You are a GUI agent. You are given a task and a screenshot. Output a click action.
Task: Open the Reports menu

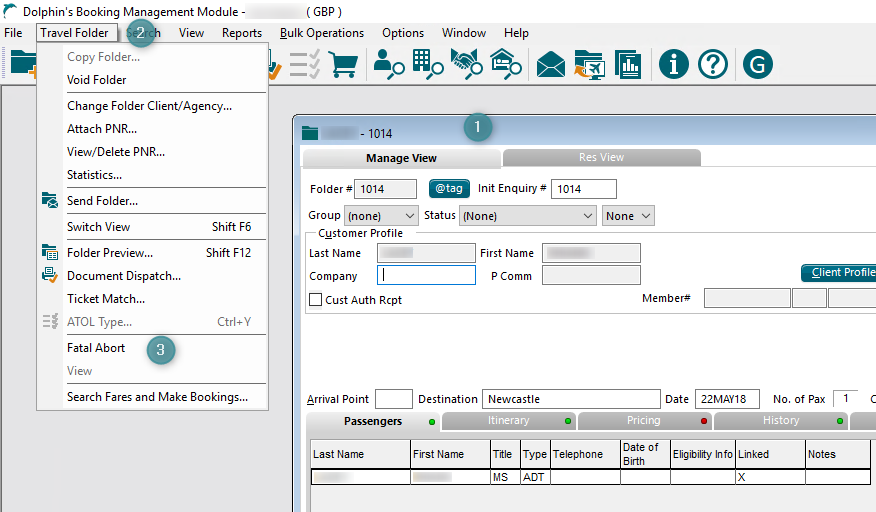tap(242, 33)
